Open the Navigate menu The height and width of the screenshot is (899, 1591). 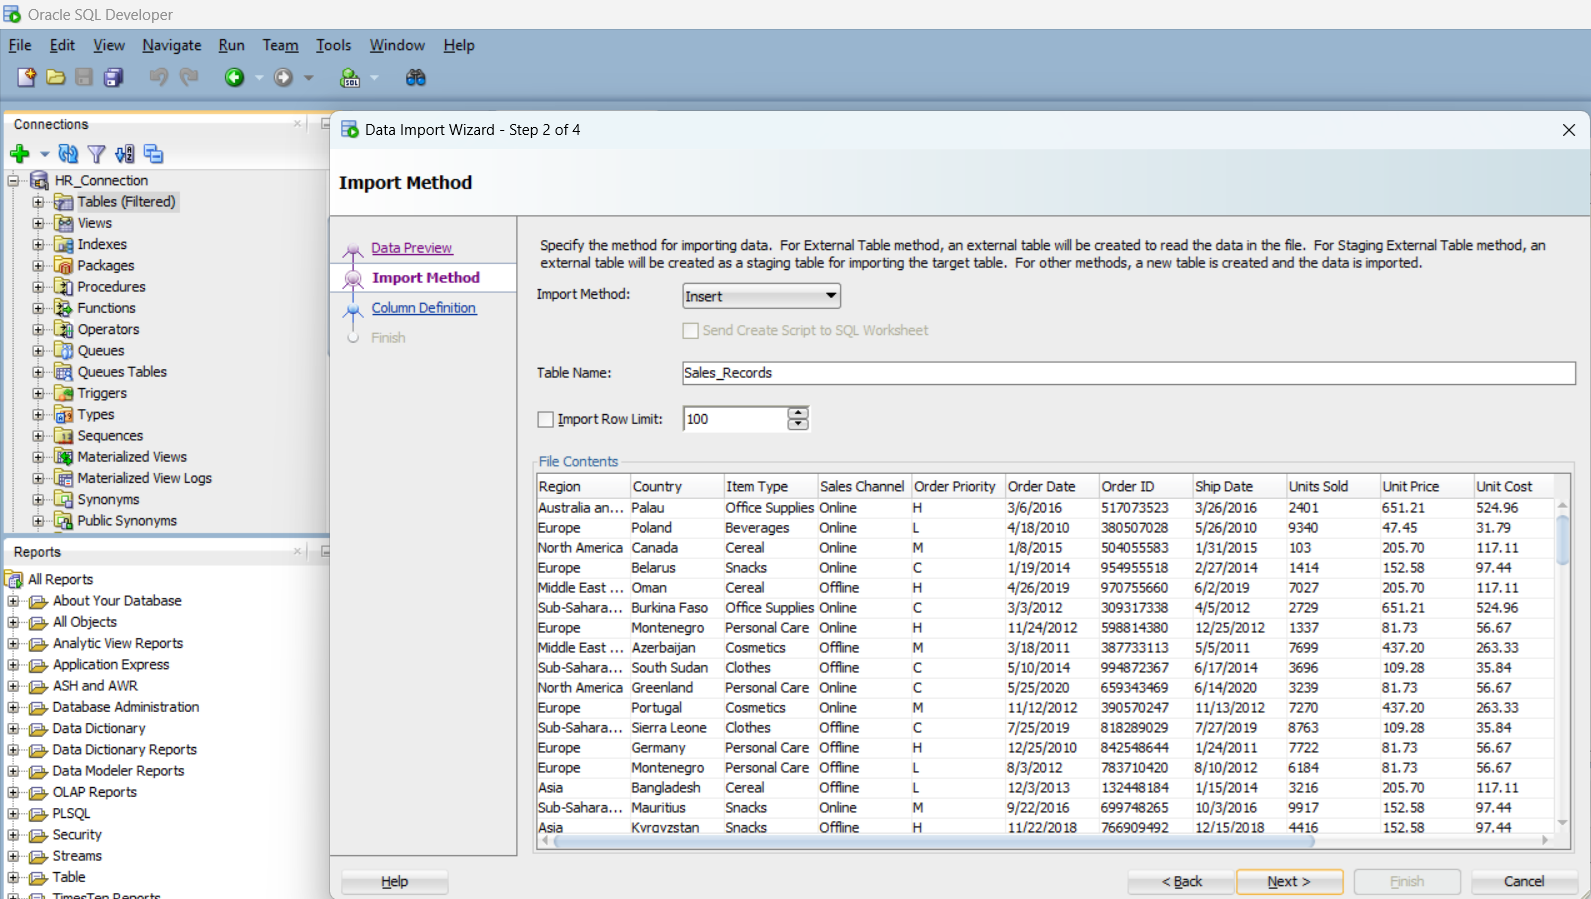[x=172, y=45]
